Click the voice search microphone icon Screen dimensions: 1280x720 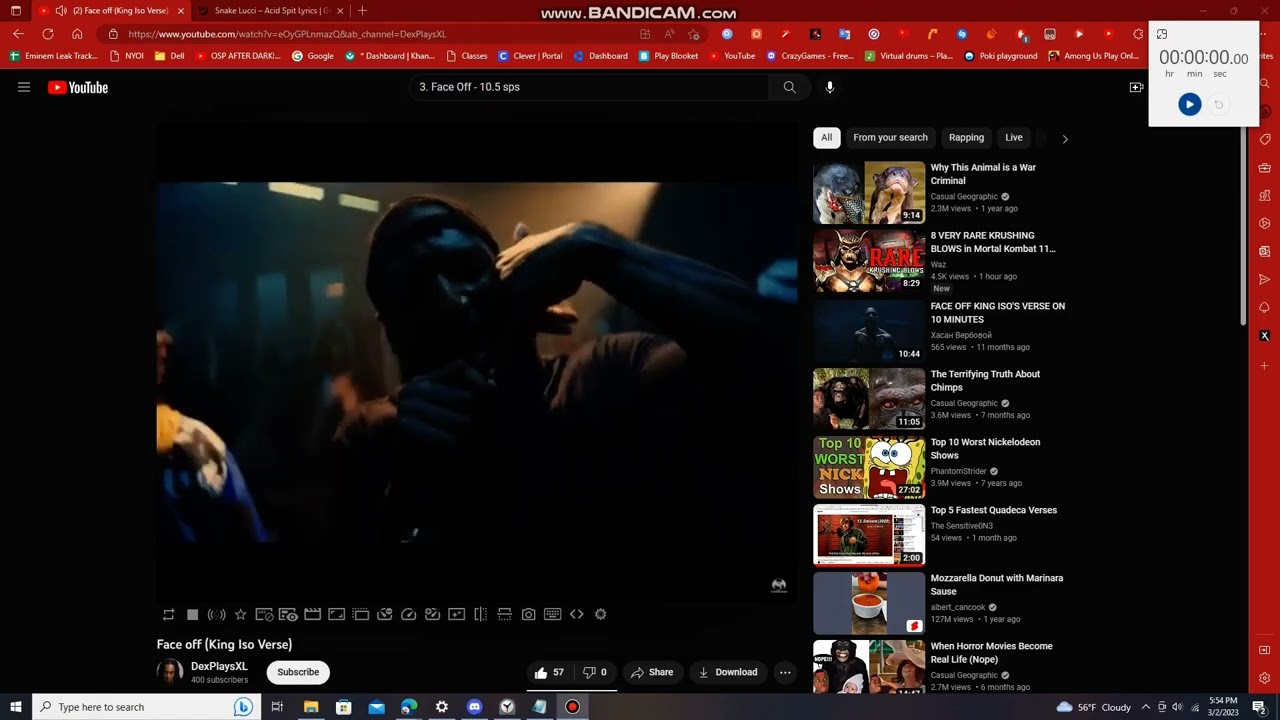[829, 87]
